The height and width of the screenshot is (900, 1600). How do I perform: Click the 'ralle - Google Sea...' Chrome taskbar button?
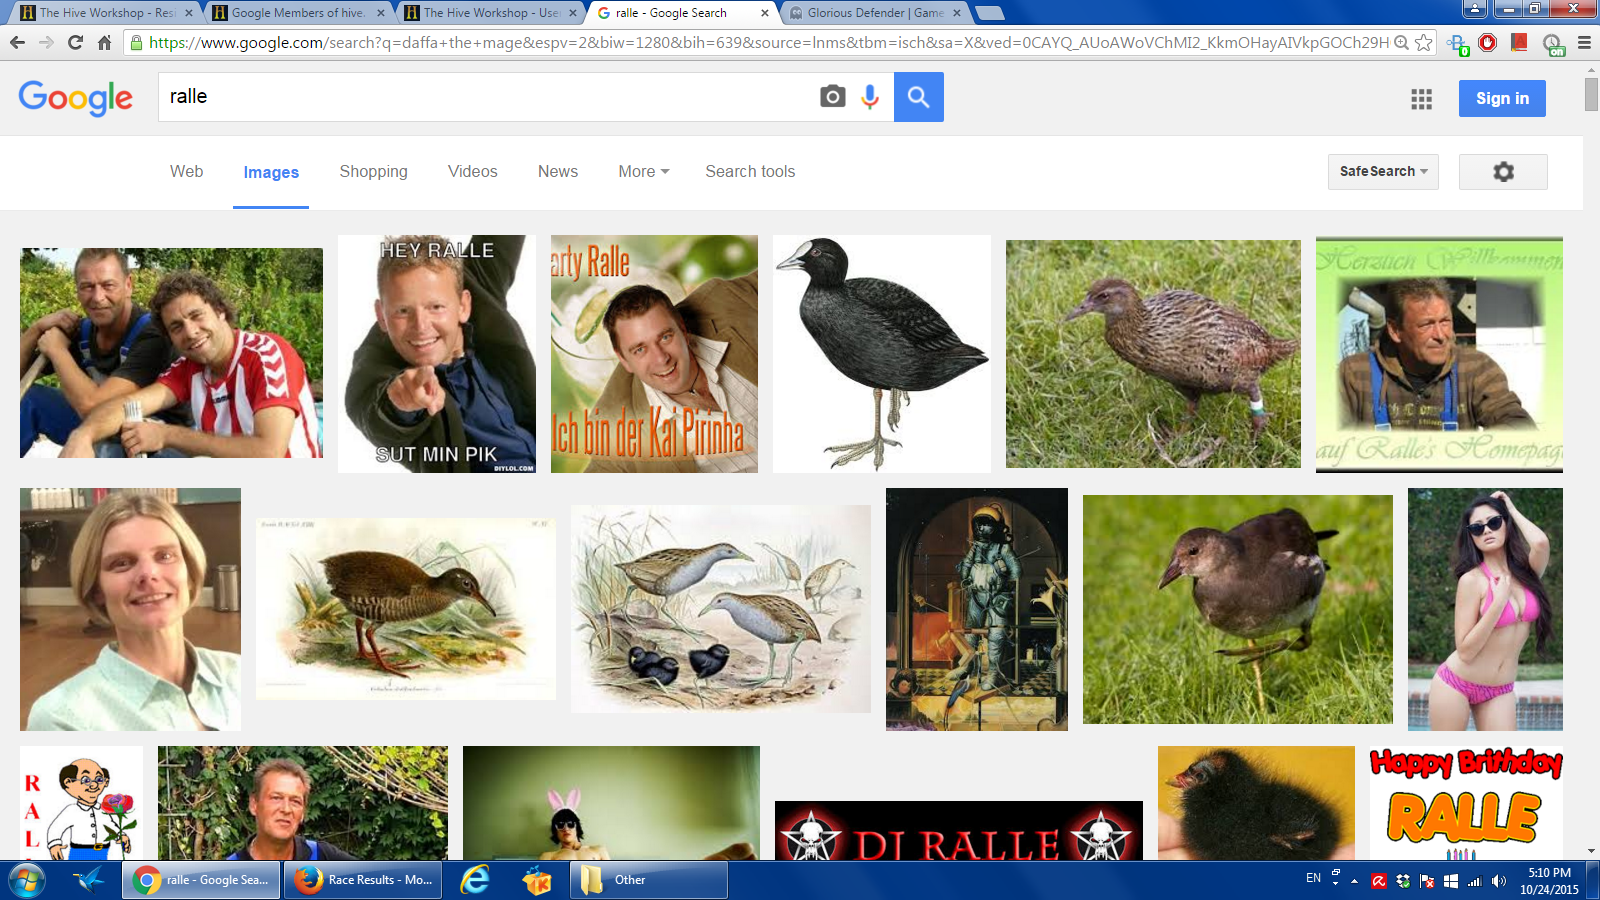click(x=203, y=880)
